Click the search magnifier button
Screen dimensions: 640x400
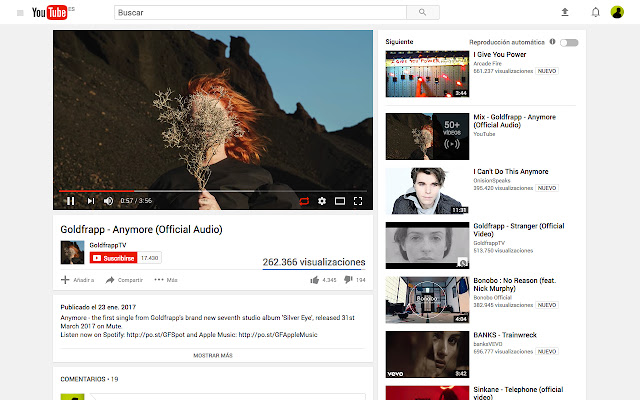click(422, 13)
